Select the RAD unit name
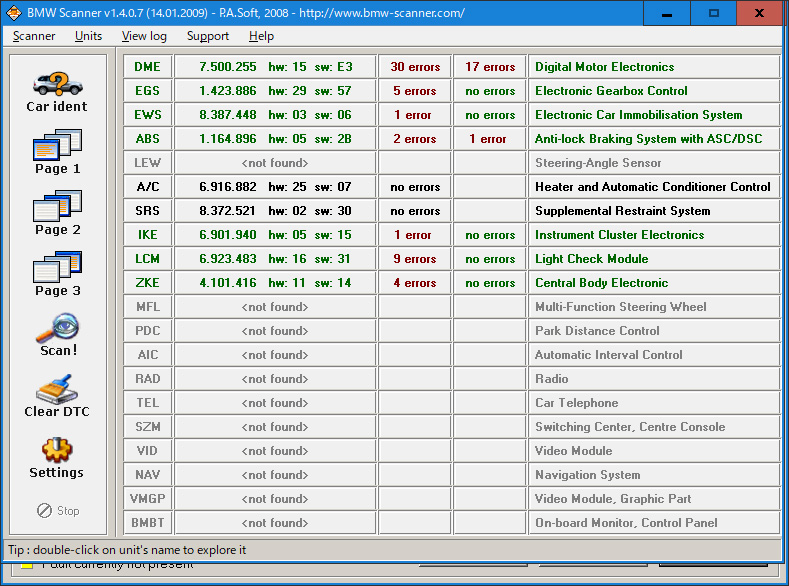Image resolution: width=789 pixels, height=586 pixels. tap(148, 379)
